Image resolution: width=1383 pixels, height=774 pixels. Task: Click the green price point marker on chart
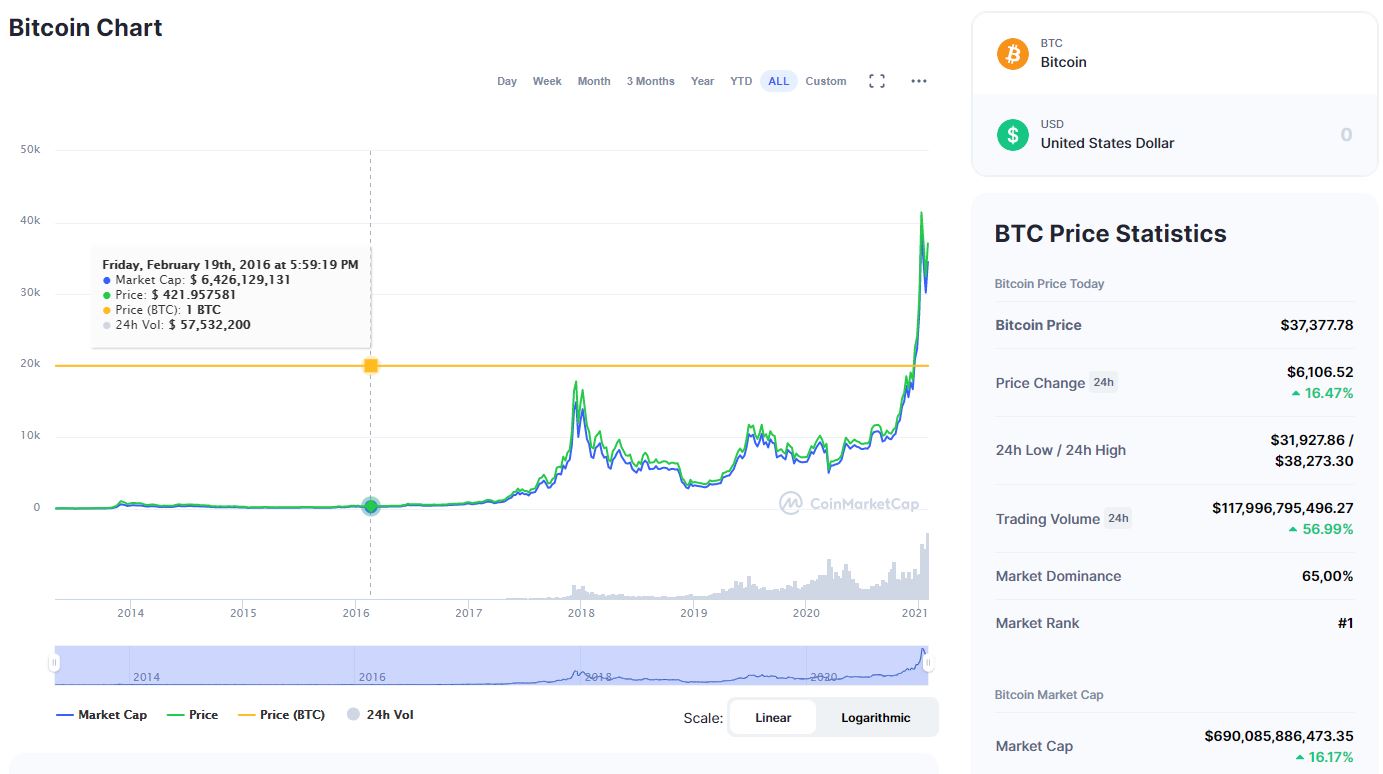pos(371,506)
